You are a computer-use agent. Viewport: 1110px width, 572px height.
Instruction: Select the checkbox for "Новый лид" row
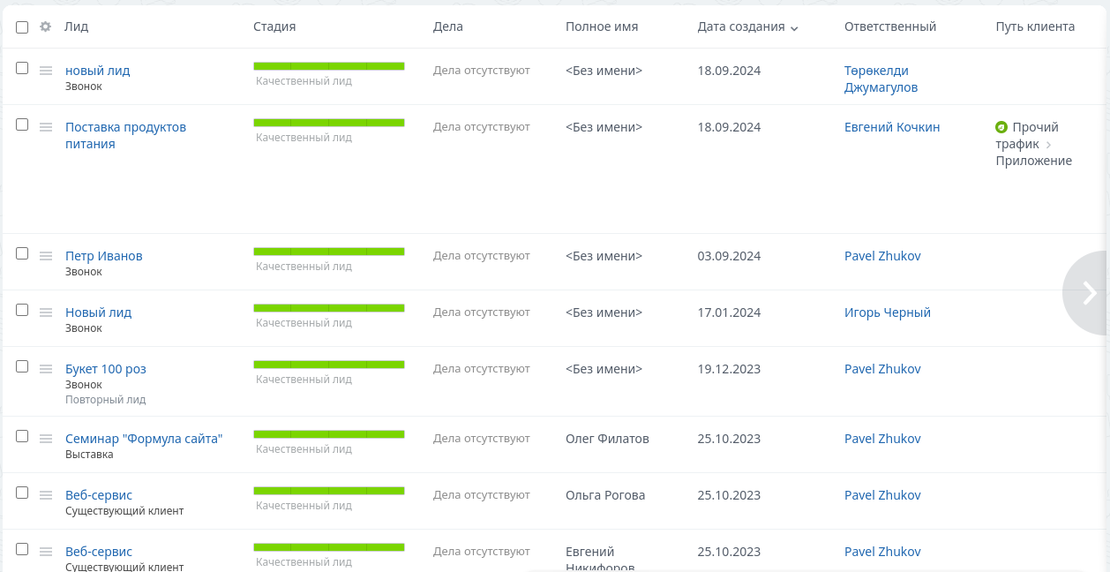point(22,310)
